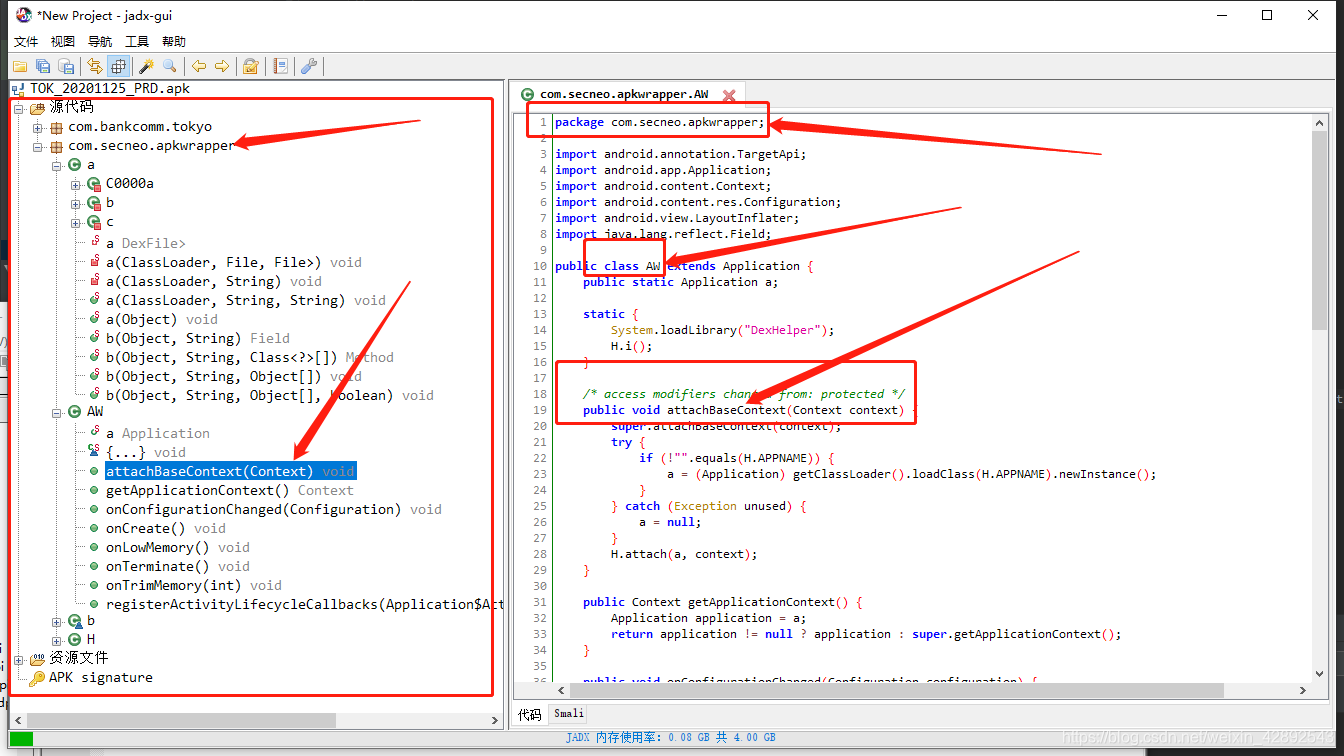The image size is (1344, 756).
Task: Click the export as Gradle project icon
Action: (x=66, y=66)
